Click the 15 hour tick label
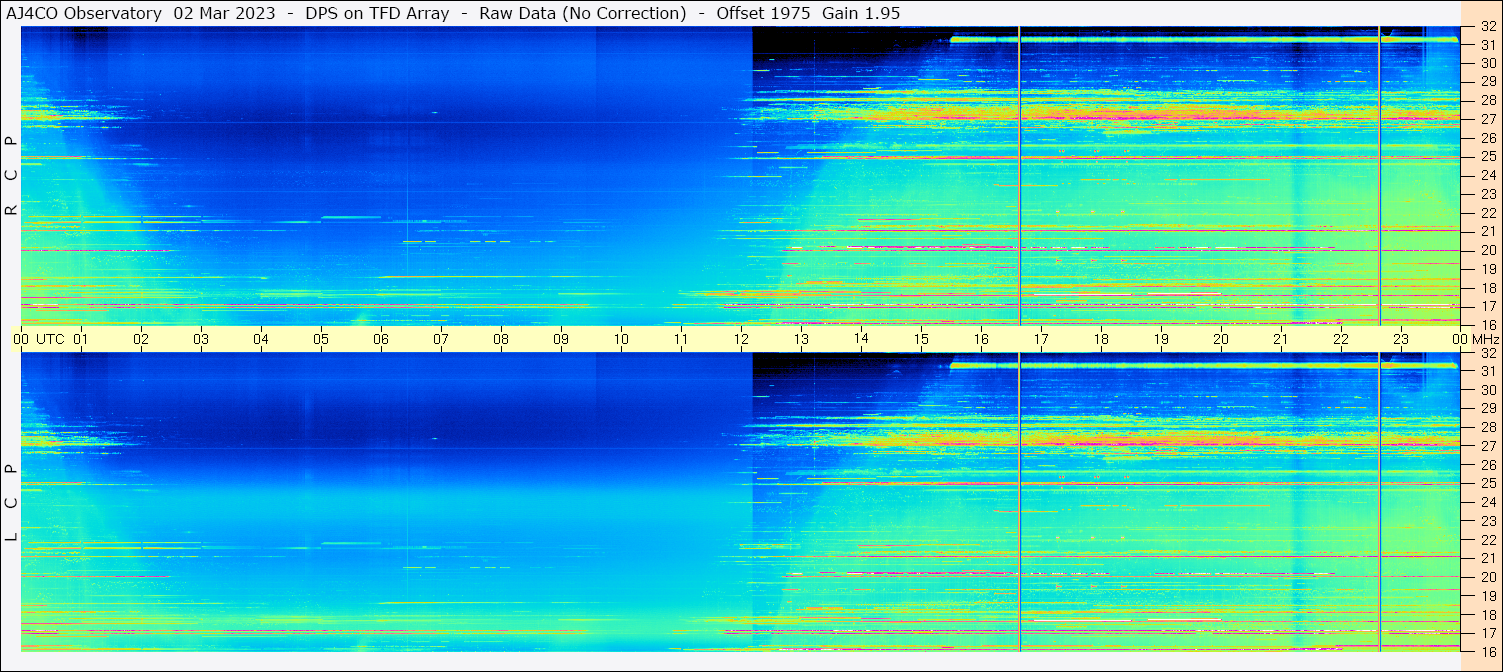Screen dimensions: 1503x672 (x=921, y=339)
